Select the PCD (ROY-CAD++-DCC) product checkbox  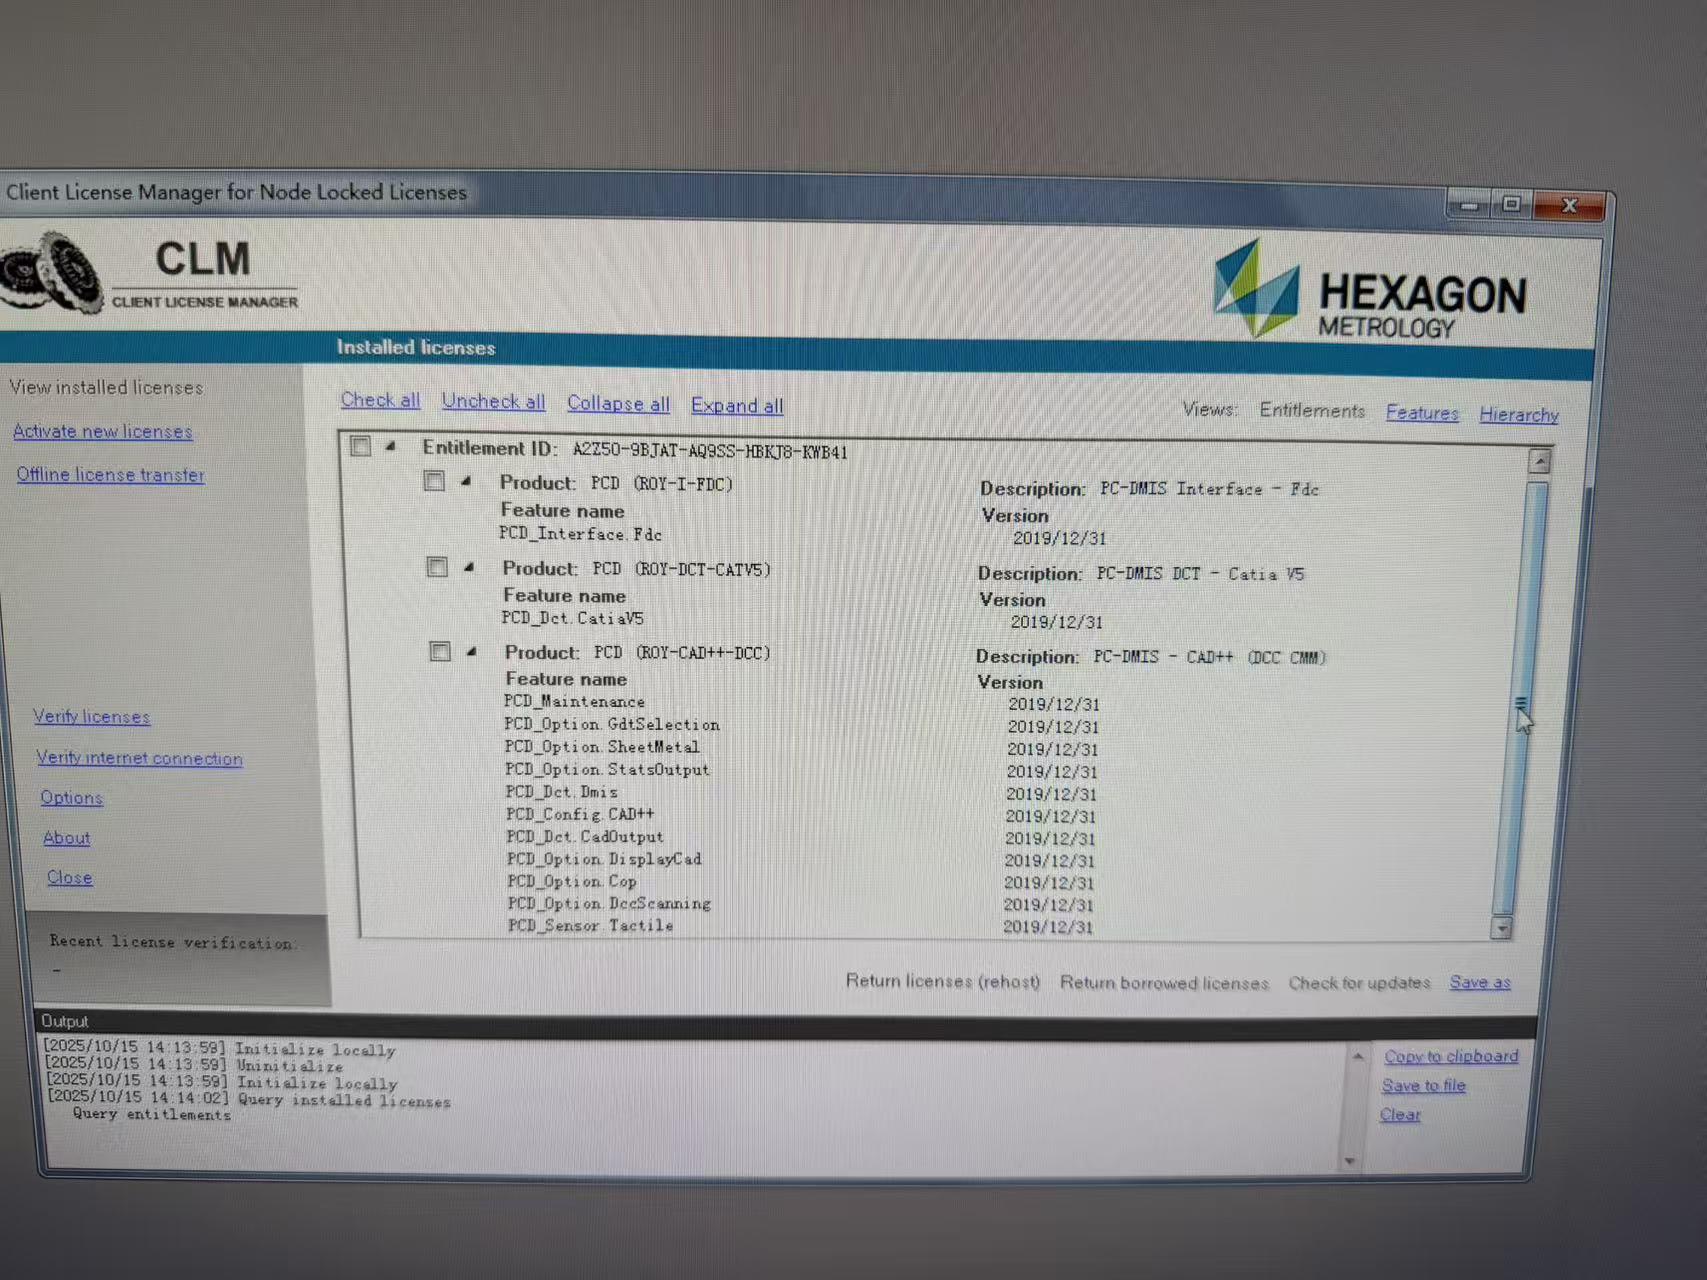pos(440,652)
